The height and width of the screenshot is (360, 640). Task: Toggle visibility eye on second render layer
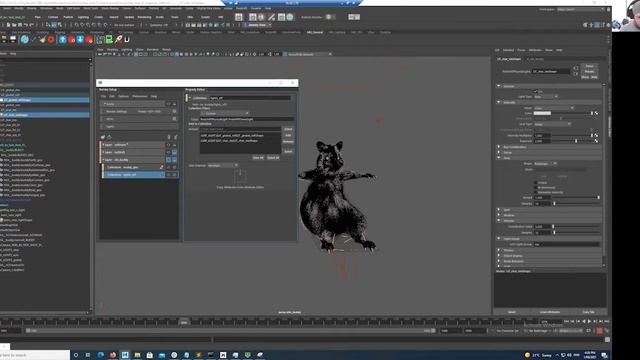click(x=168, y=152)
